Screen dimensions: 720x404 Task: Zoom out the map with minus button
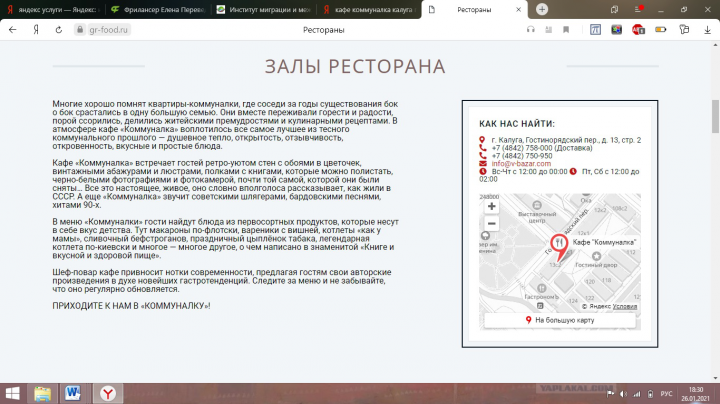click(491, 224)
